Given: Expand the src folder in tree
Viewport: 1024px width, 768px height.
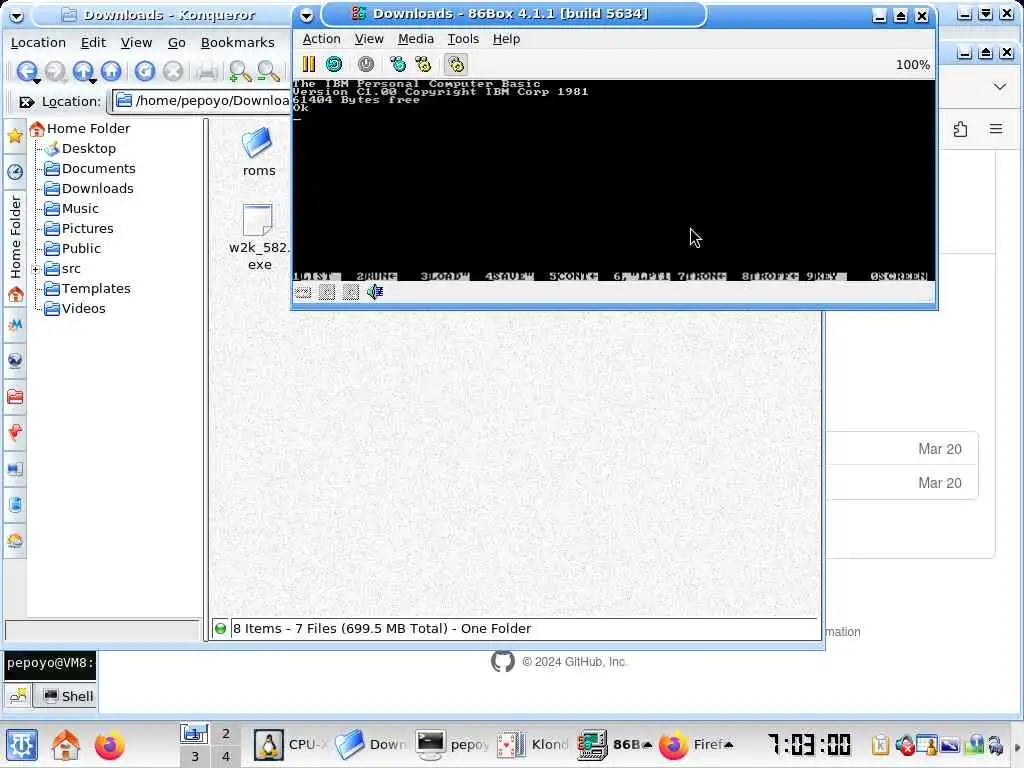Looking at the screenshot, I should point(36,269).
